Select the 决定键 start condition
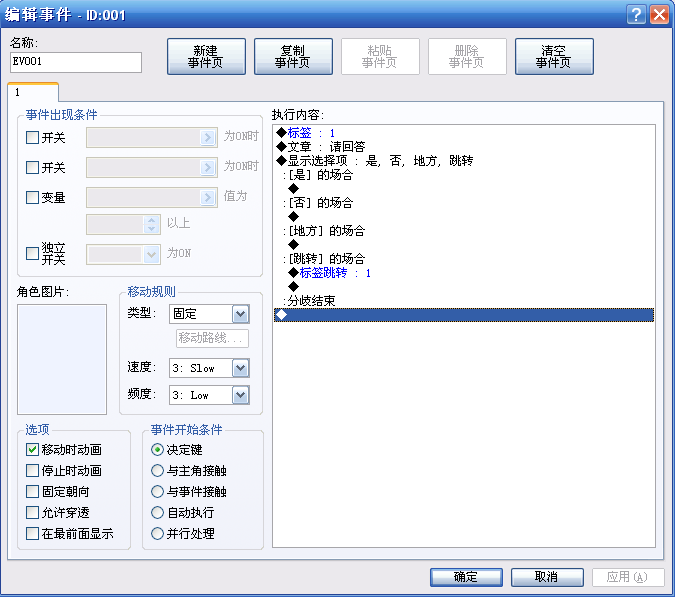The width and height of the screenshot is (675, 597). [157, 450]
